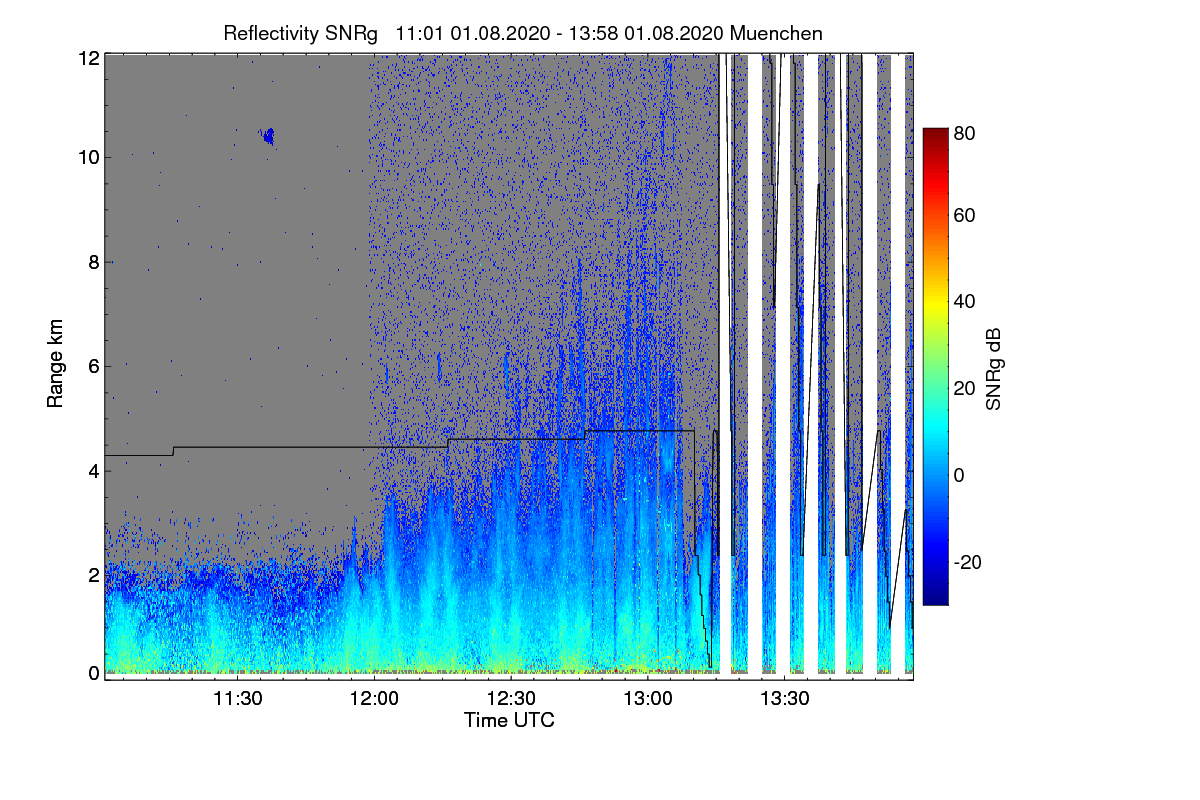Image resolution: width=1200 pixels, height=800 pixels.
Task: Click the 13:30 time tick label
Action: pyautogui.click(x=785, y=698)
